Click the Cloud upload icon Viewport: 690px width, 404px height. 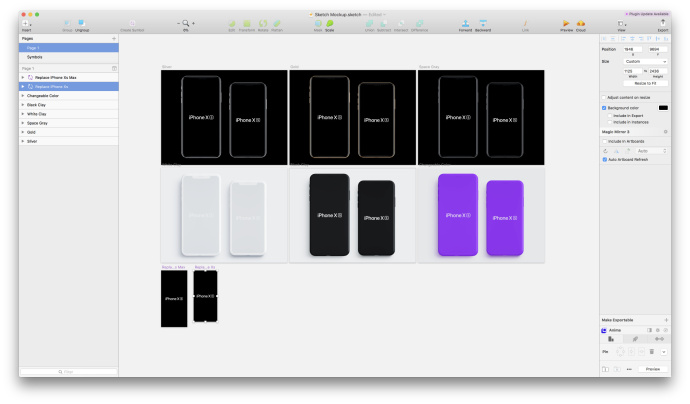[581, 22]
